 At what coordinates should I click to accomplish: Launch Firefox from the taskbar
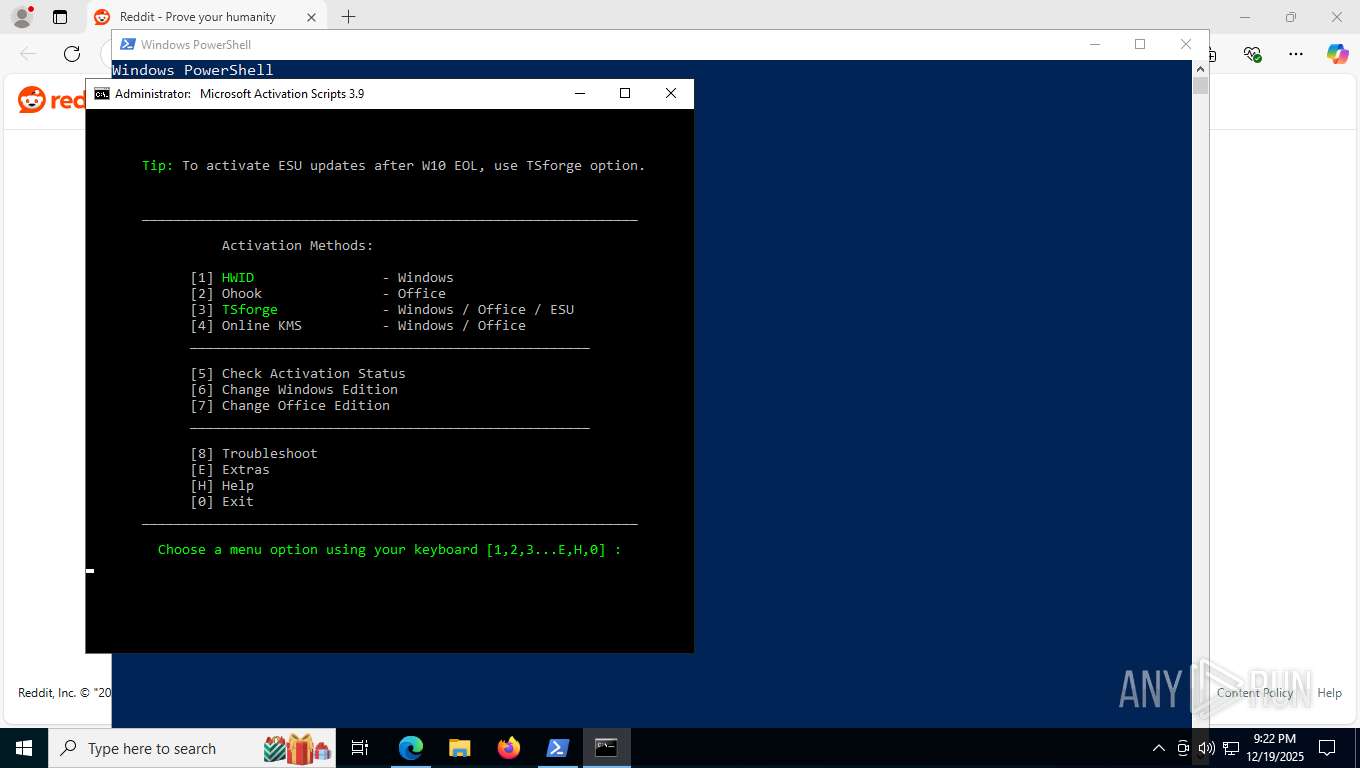(x=509, y=748)
